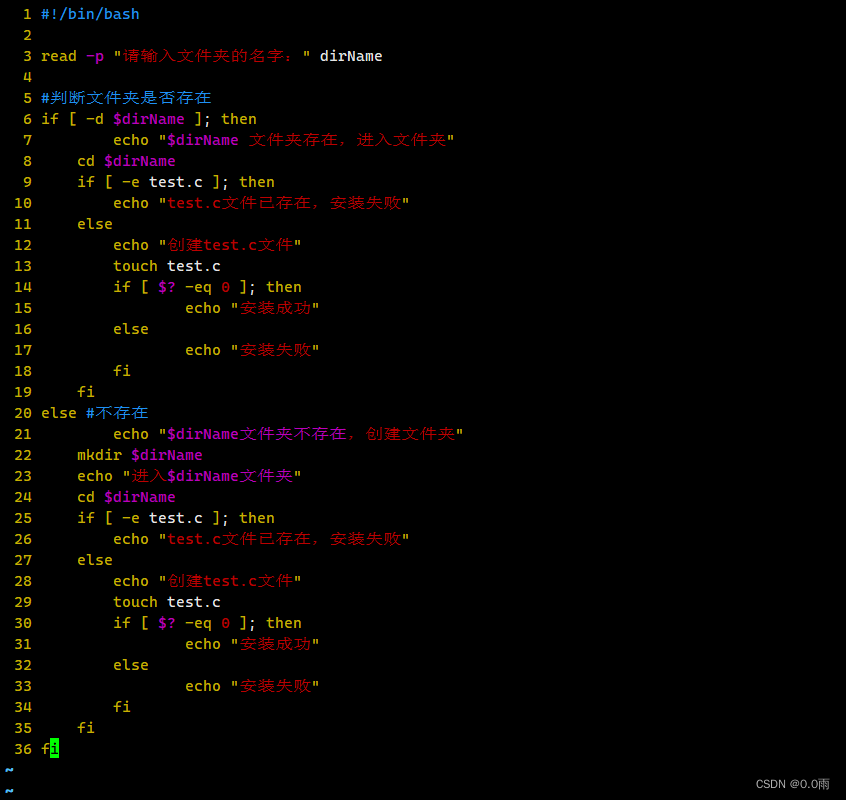The image size is (846, 800).
Task: Click 'else' keyword on line 20
Action: coord(59,413)
